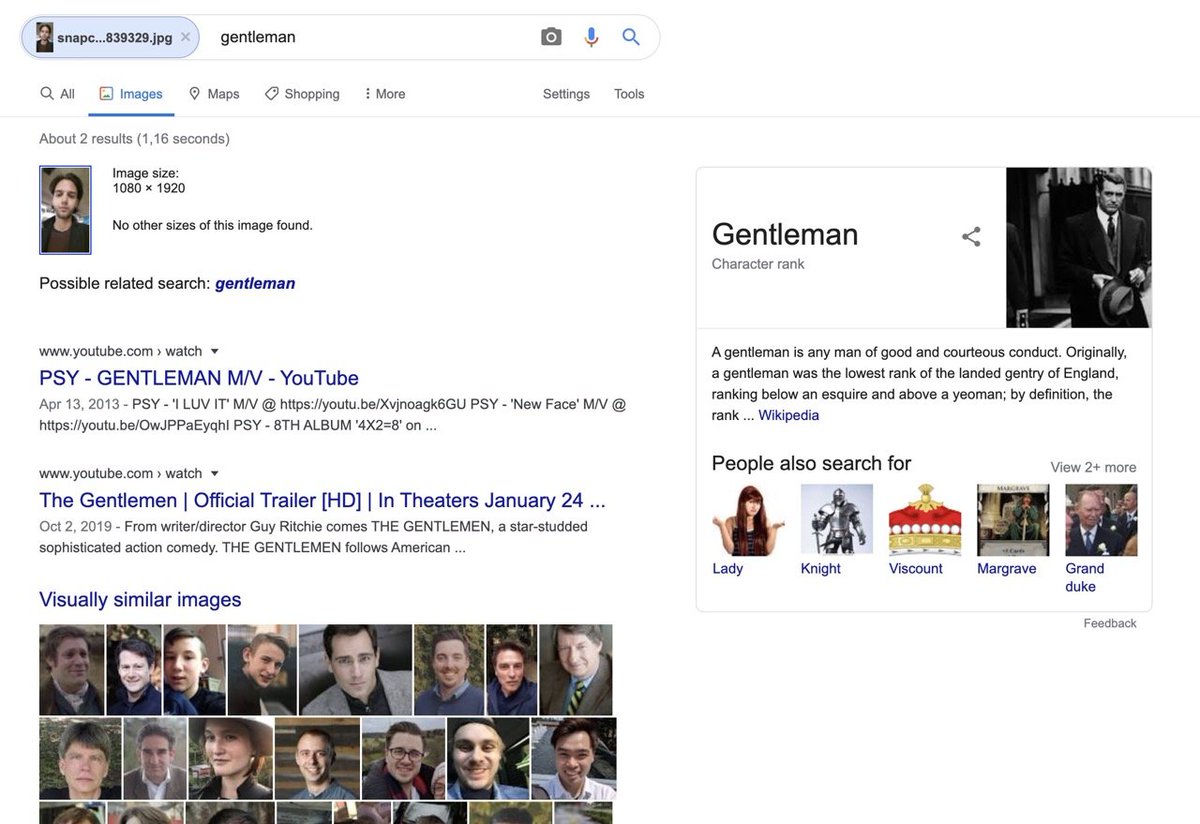1200x824 pixels.
Task: Expand options arrow for PSY YouTube result
Action: click(x=214, y=351)
